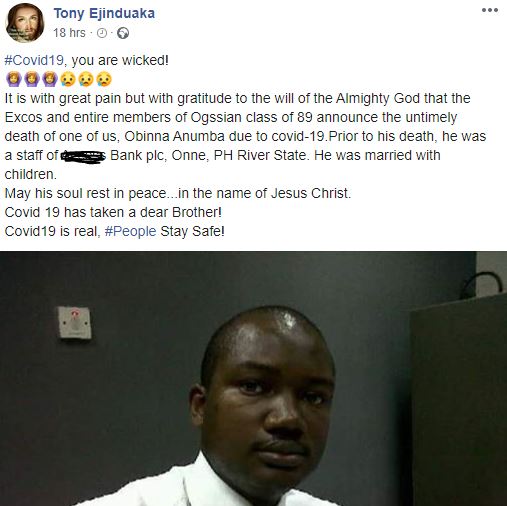
Task: Open the attached photo of the man
Action: click(253, 379)
